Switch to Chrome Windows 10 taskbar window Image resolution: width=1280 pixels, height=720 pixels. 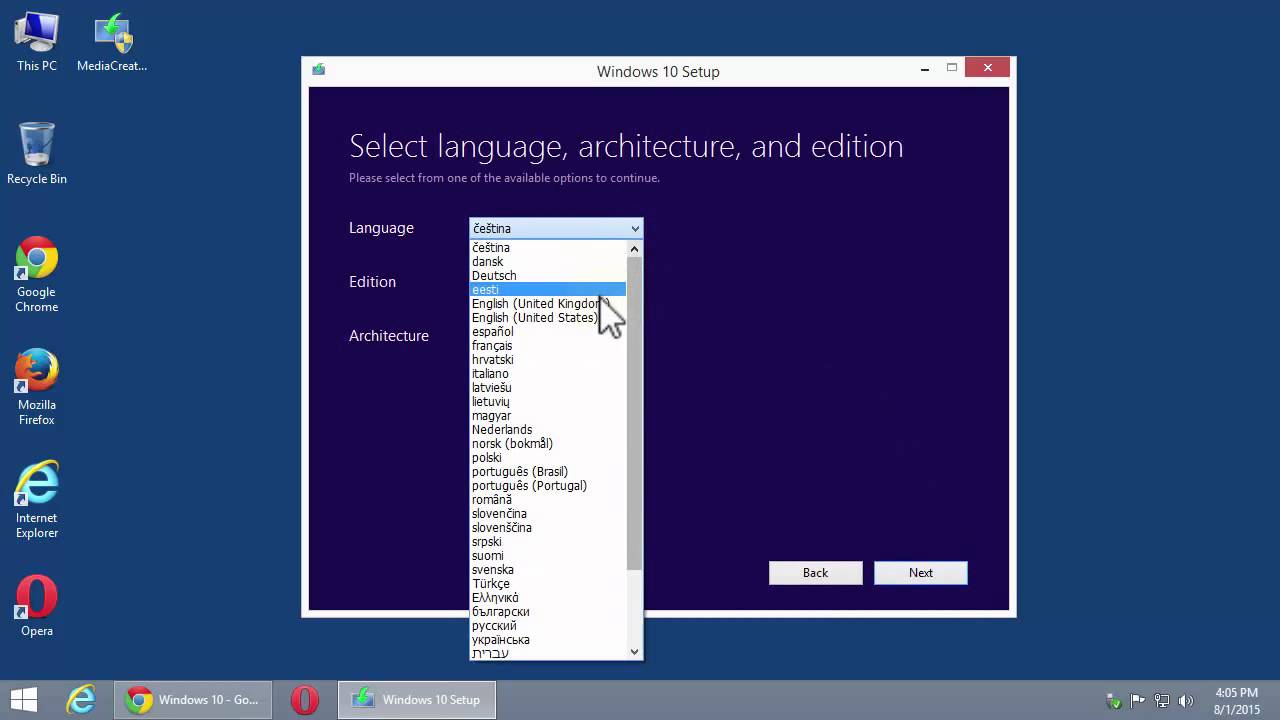193,700
